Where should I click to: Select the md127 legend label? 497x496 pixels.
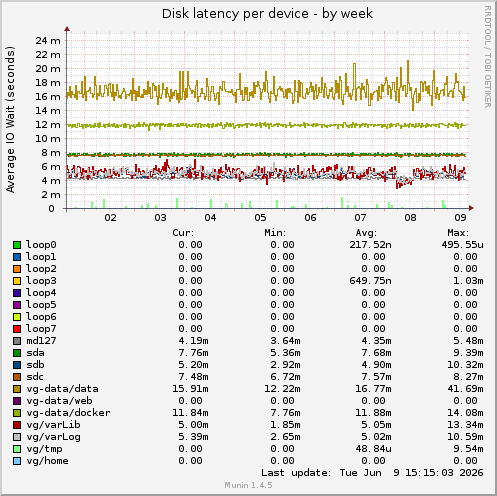pyautogui.click(x=41, y=341)
